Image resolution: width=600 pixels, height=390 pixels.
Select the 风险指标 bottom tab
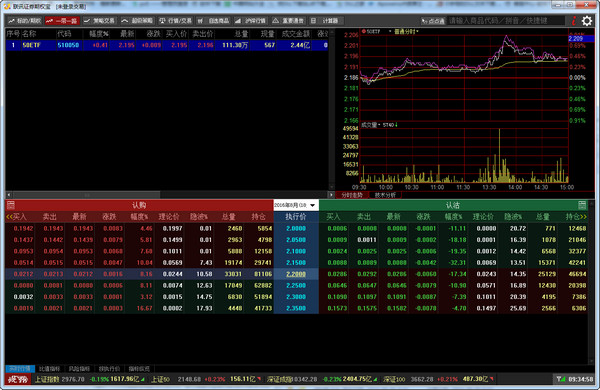[79, 369]
